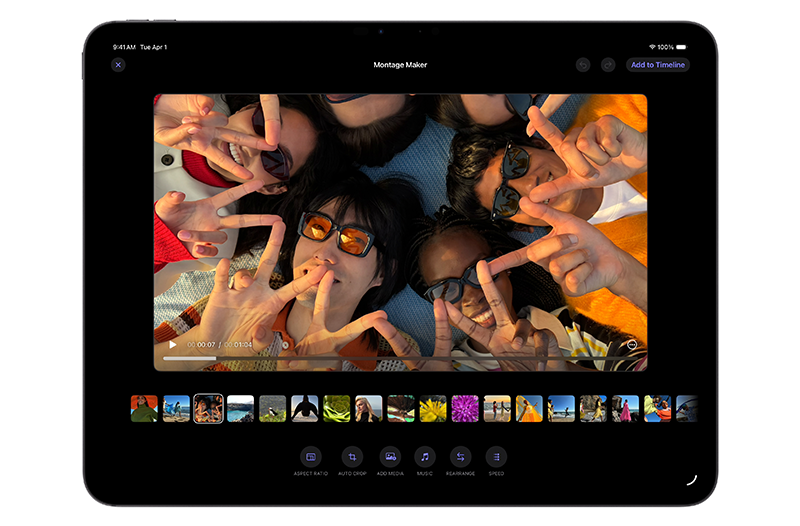This screenshot has width=800, height=526.
Task: Play the montage preview
Action: (173, 344)
